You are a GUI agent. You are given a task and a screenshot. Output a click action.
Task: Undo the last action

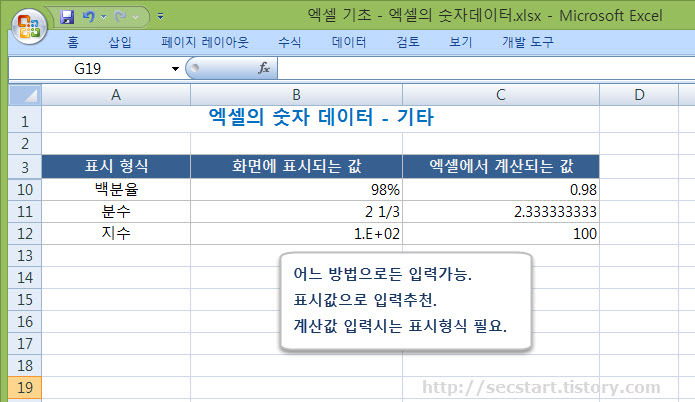point(89,17)
